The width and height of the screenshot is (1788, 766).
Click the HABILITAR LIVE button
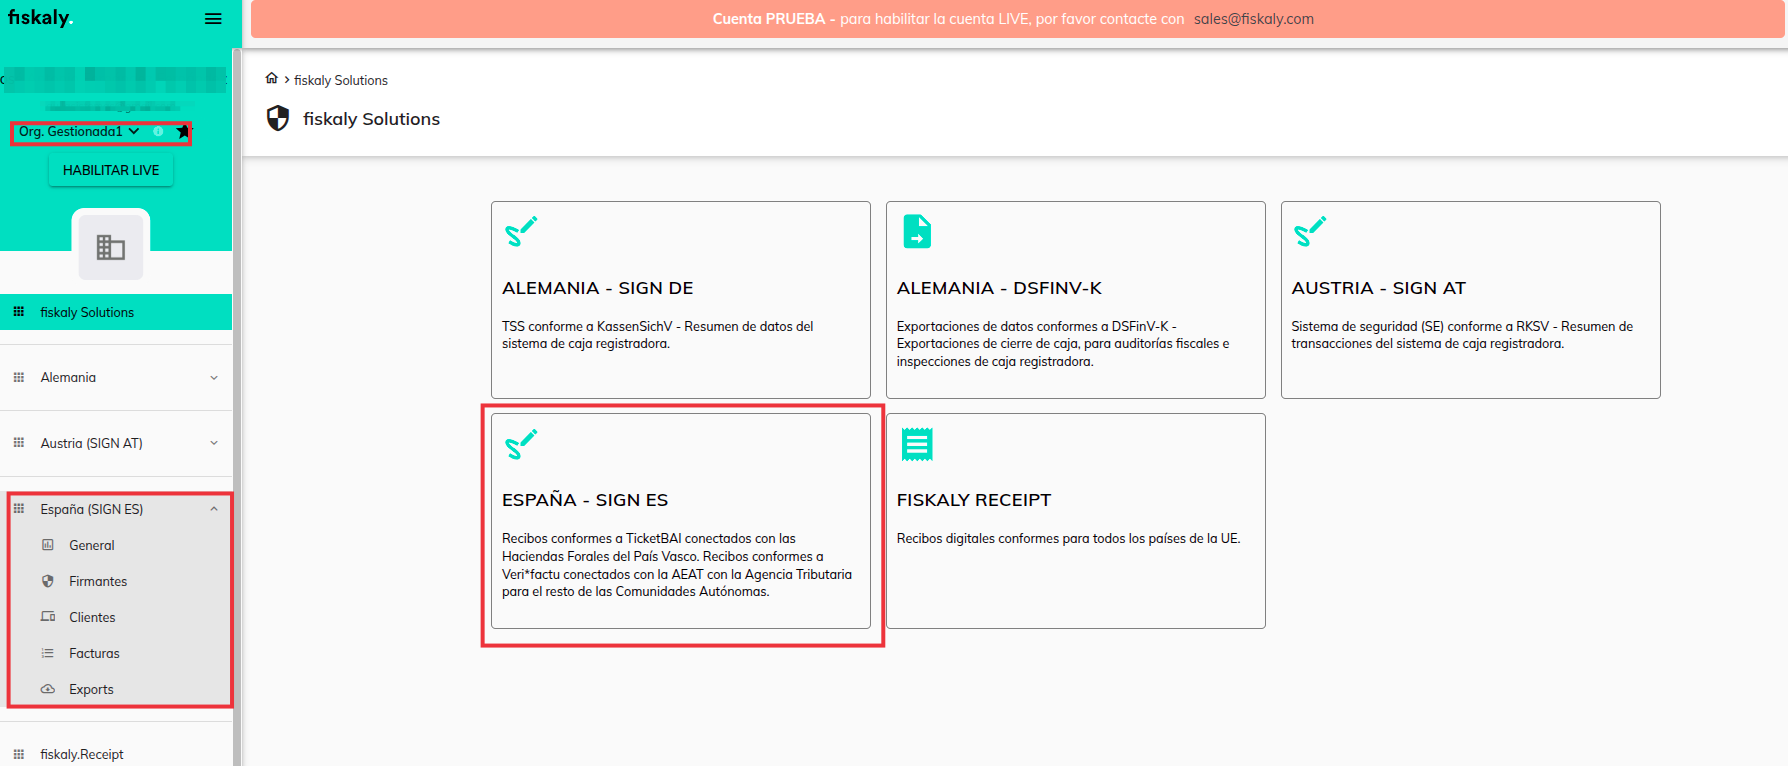tap(111, 170)
